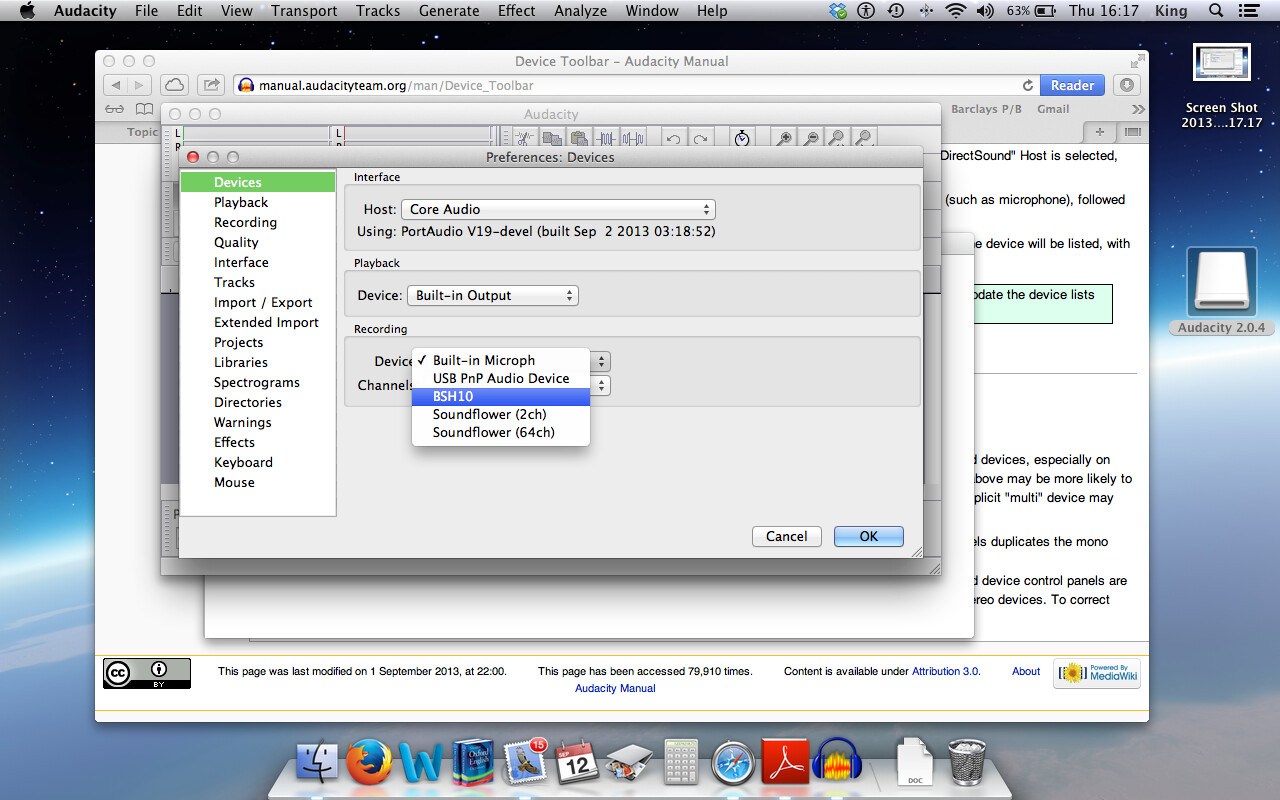The image size is (1280, 800).
Task: Select Recording in preferences sidebar
Action: tap(258, 222)
